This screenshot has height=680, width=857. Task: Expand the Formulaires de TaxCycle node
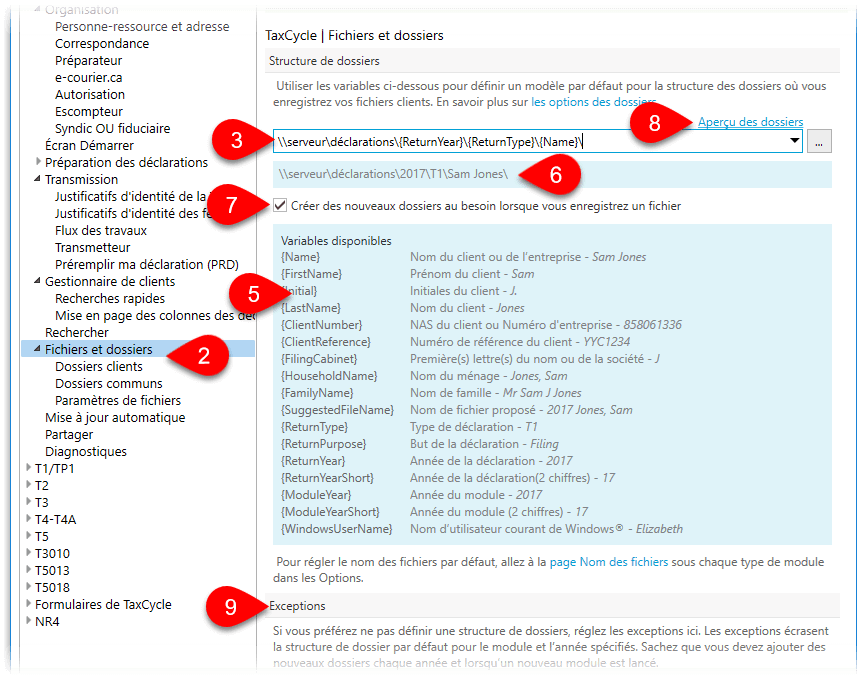[28, 603]
